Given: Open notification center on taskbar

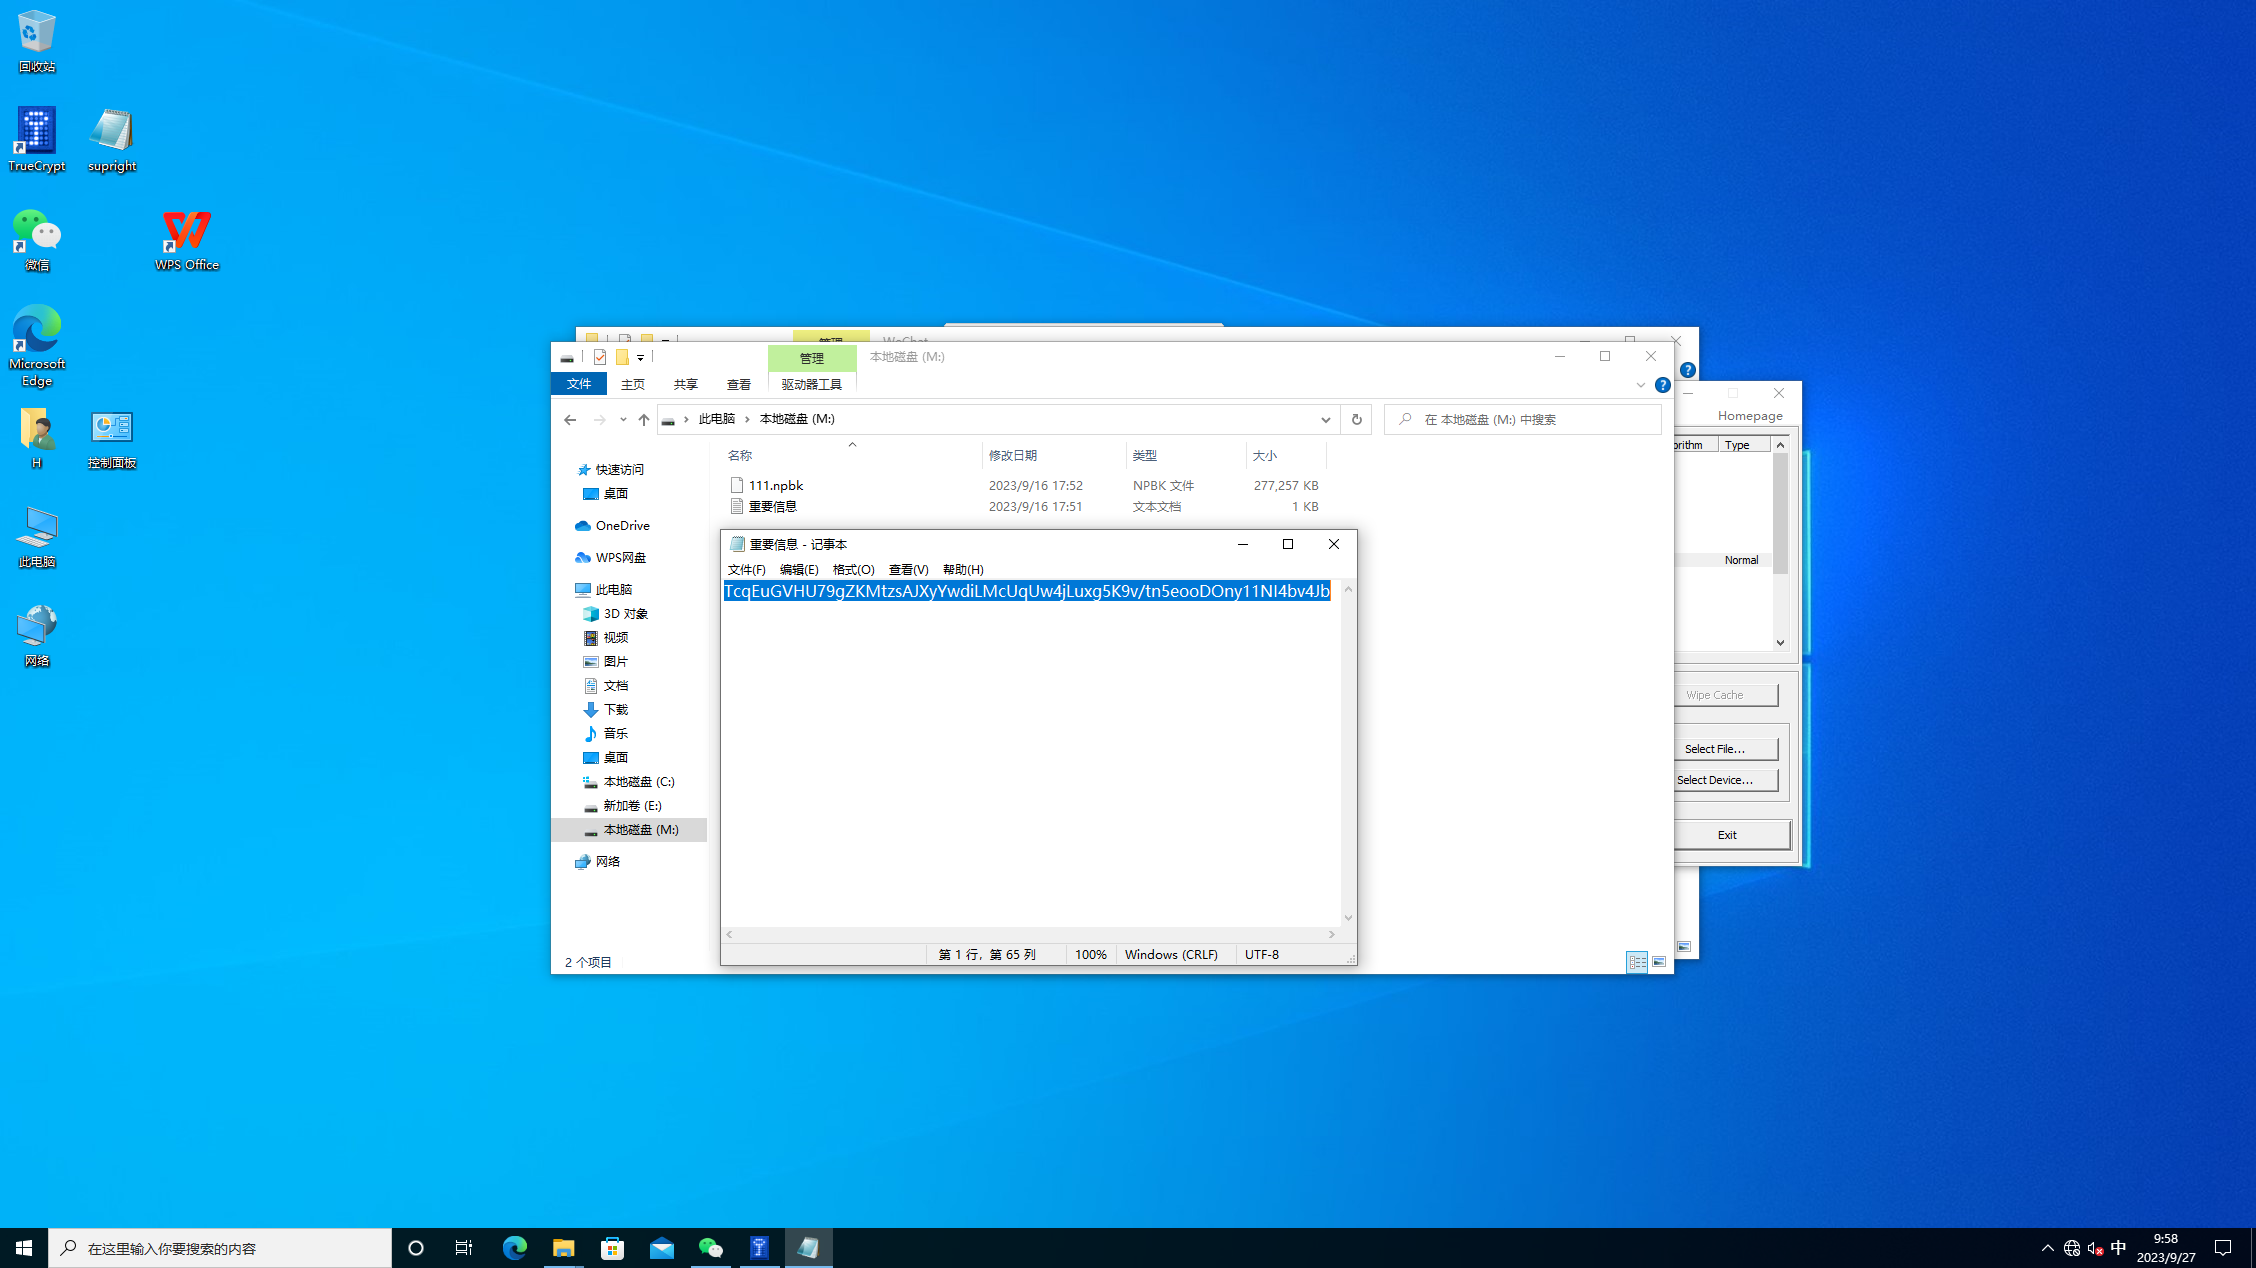Looking at the screenshot, I should pyautogui.click(x=2223, y=1248).
